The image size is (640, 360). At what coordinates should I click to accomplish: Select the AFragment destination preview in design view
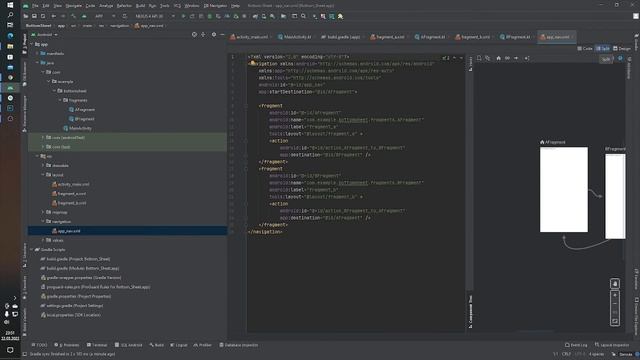pos(564,189)
